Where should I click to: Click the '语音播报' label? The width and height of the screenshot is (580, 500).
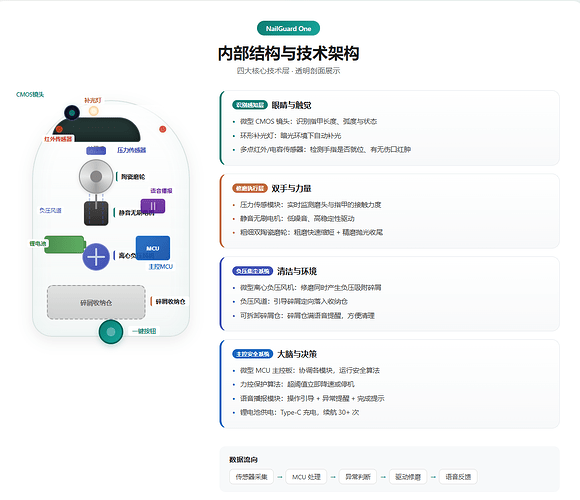pyautogui.click(x=161, y=191)
